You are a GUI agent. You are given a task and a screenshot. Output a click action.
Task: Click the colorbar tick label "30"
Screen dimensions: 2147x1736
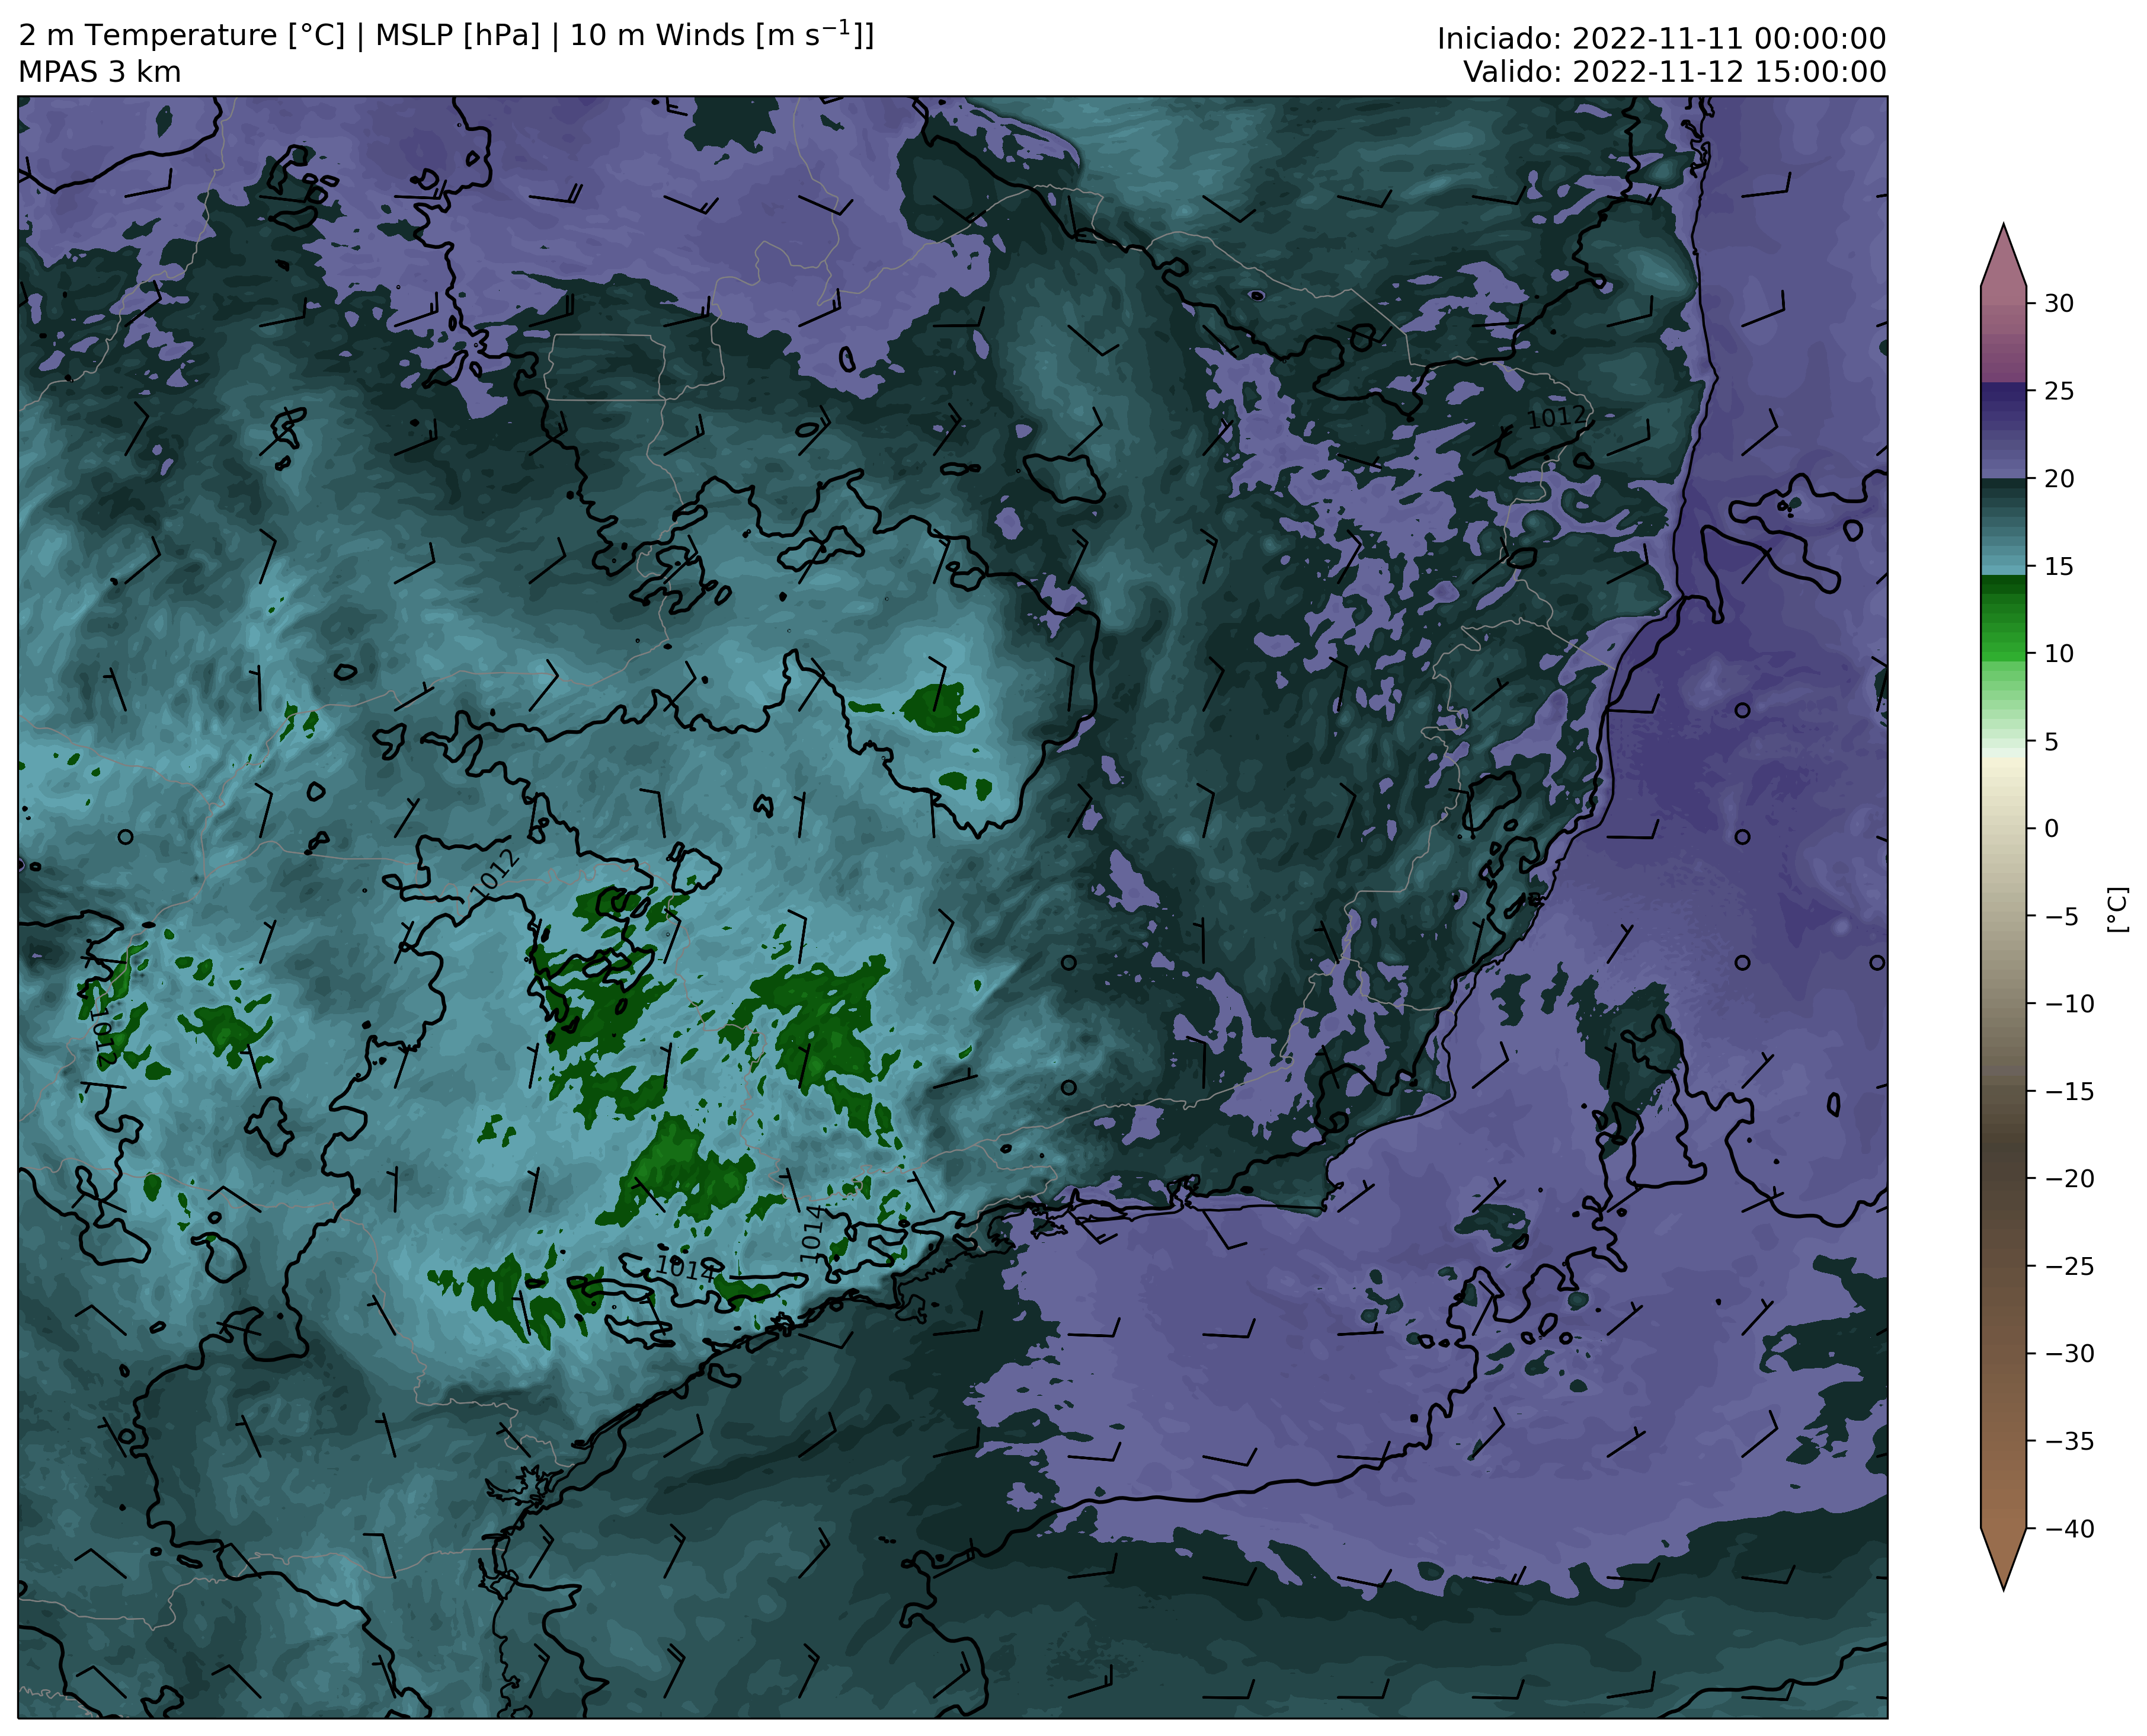pyautogui.click(x=2058, y=303)
